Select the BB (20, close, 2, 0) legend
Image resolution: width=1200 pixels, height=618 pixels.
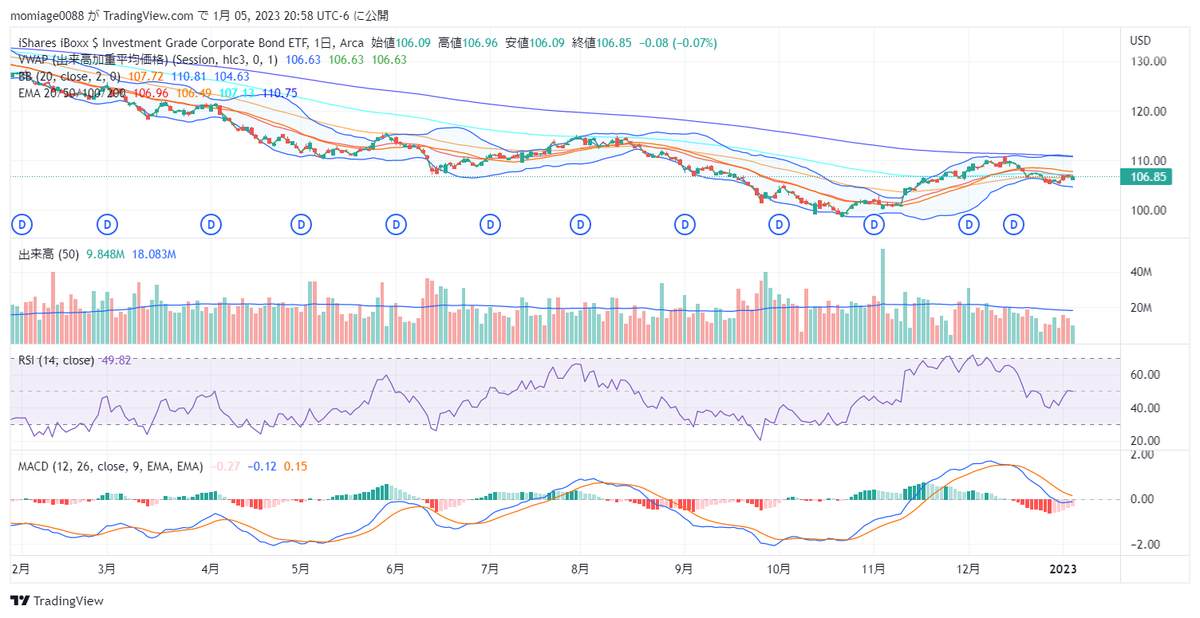70,76
